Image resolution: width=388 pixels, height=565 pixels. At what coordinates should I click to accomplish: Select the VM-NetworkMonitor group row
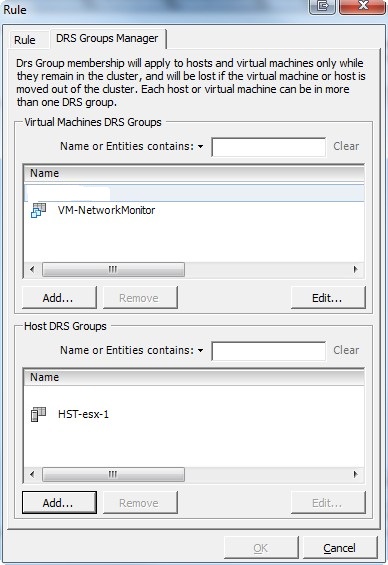(194, 210)
